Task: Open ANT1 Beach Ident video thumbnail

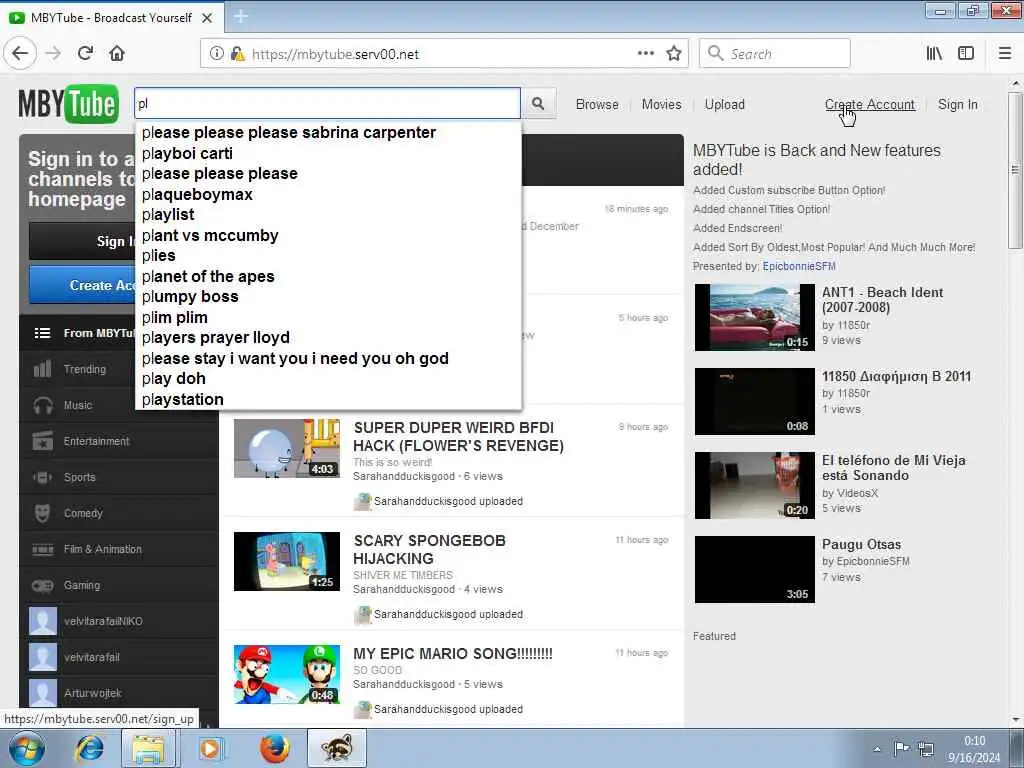Action: point(754,317)
